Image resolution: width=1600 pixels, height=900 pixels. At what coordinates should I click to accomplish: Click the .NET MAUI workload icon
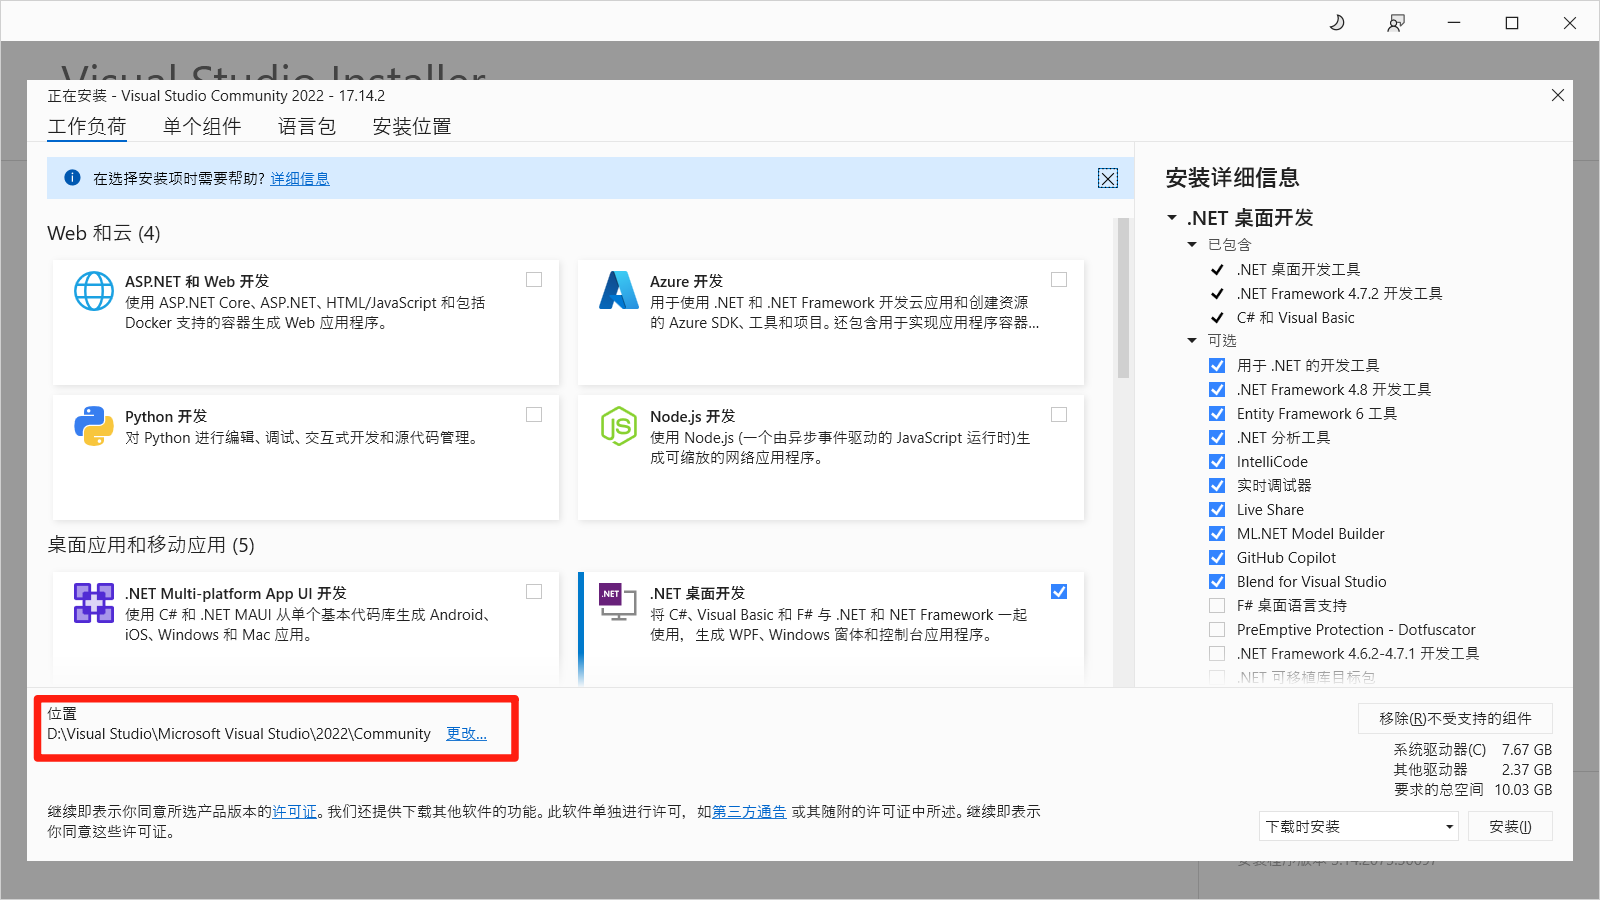tap(94, 603)
